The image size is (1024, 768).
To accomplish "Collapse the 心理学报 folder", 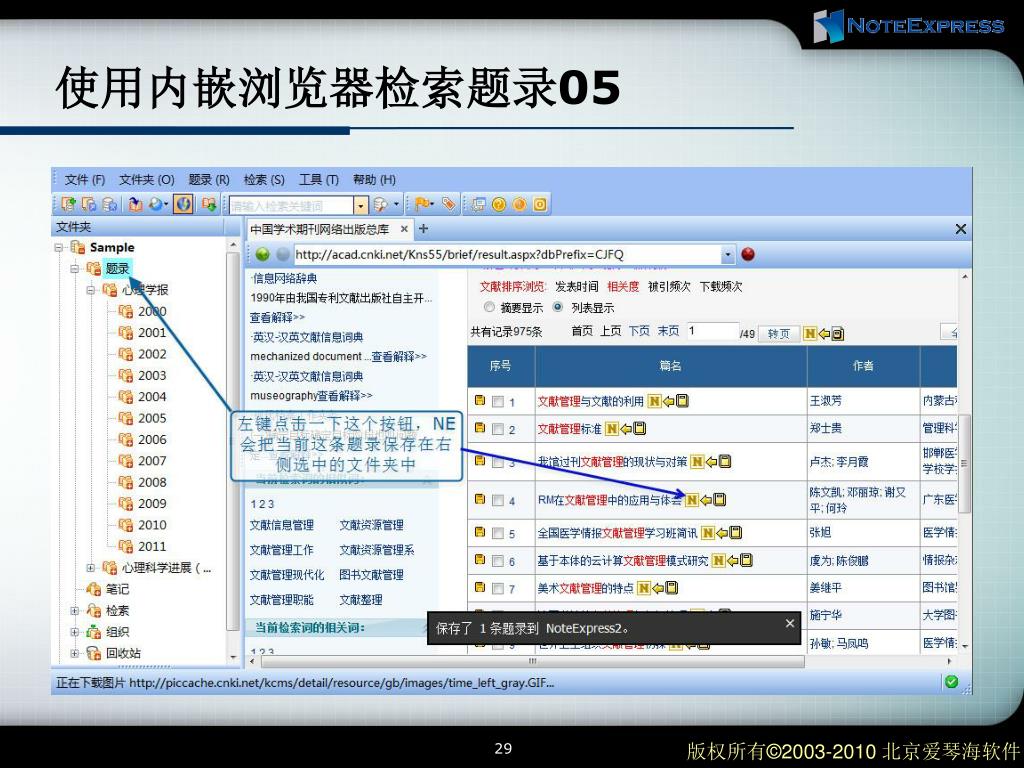I will [91, 290].
